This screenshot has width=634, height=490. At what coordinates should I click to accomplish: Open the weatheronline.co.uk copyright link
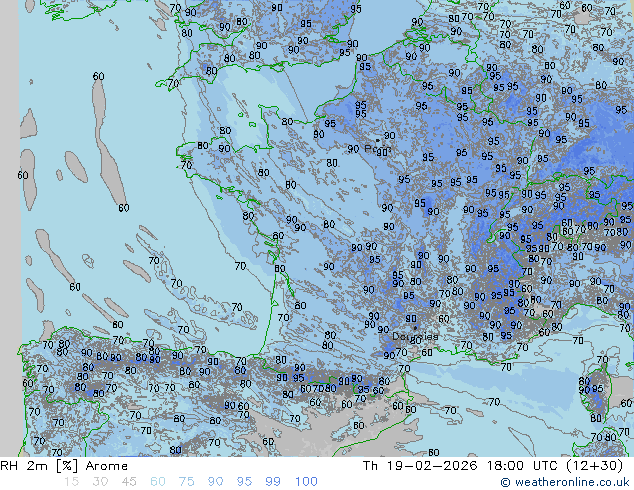[x=566, y=483]
